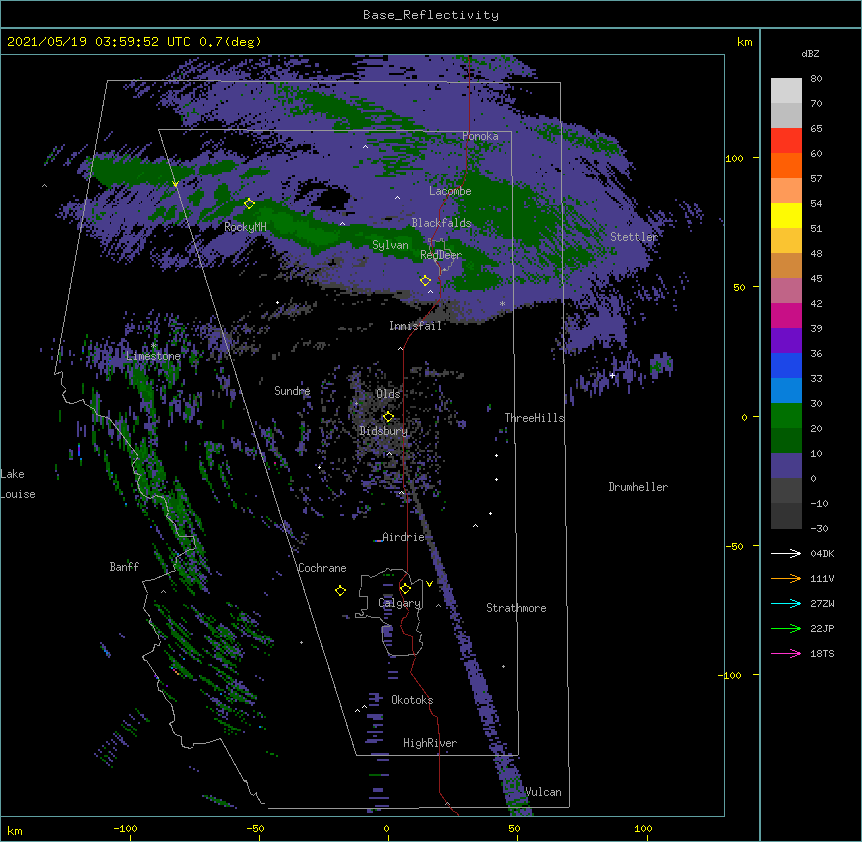The height and width of the screenshot is (842, 862).
Task: Pick the slate purple swatch in dBZ legend
Action: 786,466
